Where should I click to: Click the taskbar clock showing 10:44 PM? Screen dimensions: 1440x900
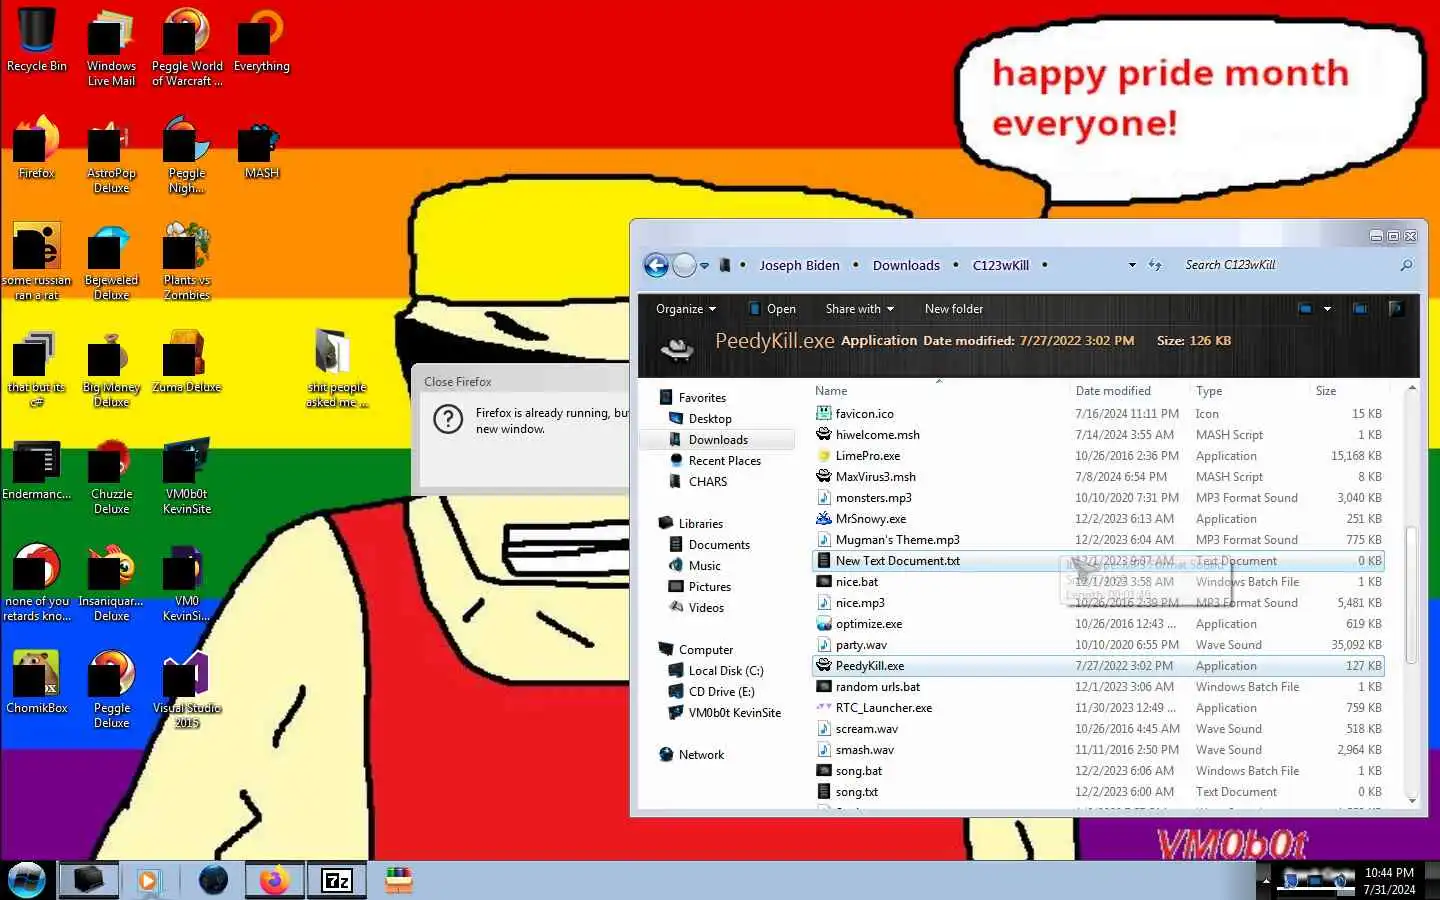[1389, 881]
